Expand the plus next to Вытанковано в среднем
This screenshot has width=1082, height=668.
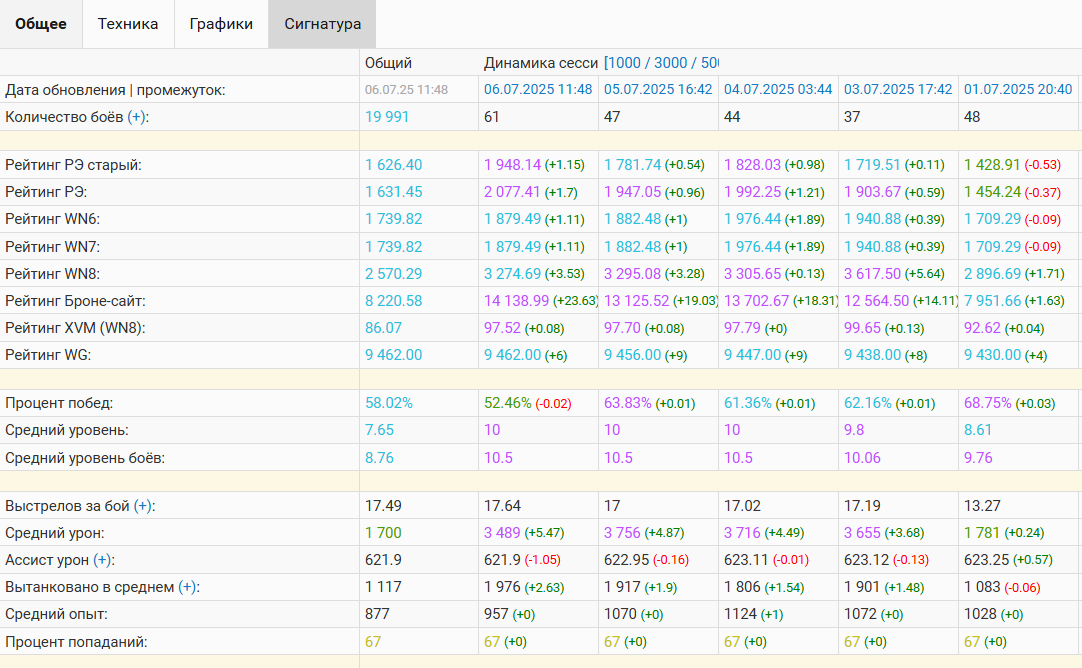187,588
